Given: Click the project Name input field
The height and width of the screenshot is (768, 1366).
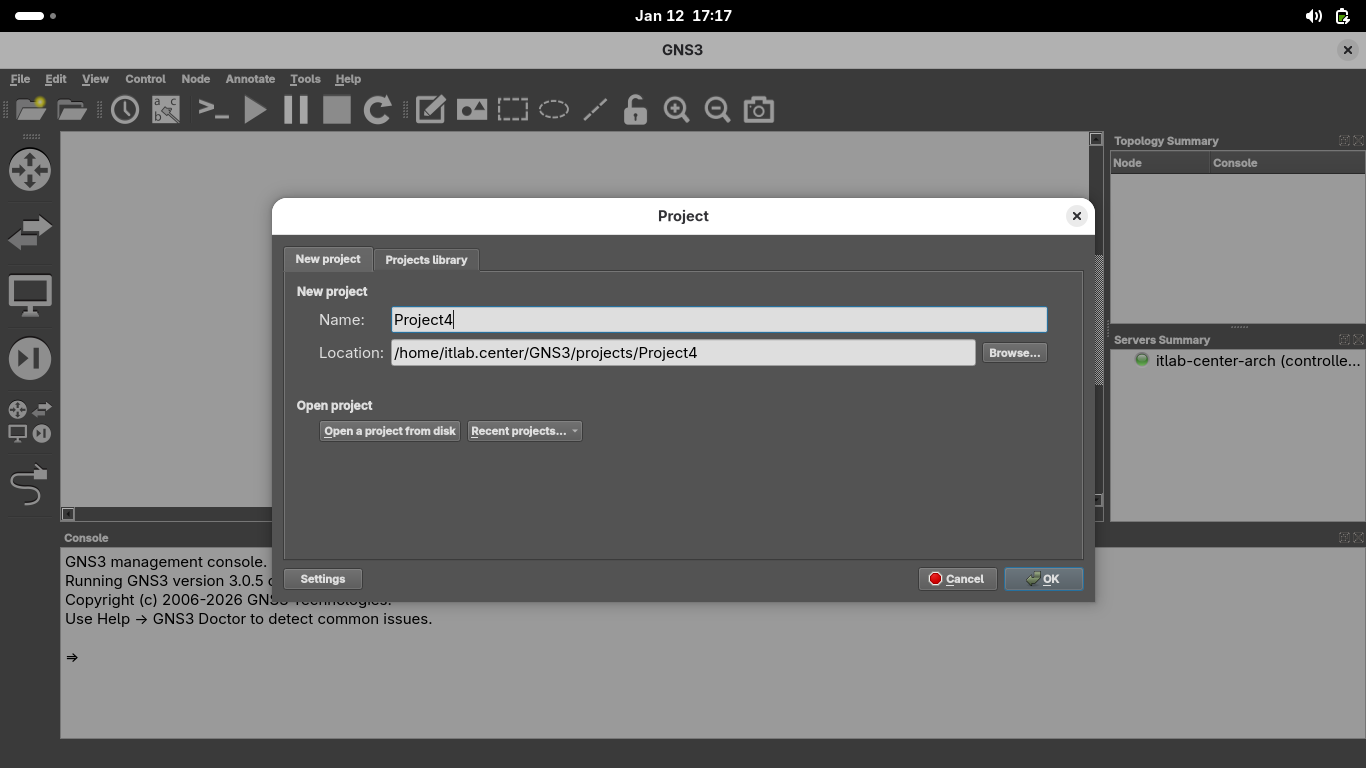Looking at the screenshot, I should [x=718, y=320].
